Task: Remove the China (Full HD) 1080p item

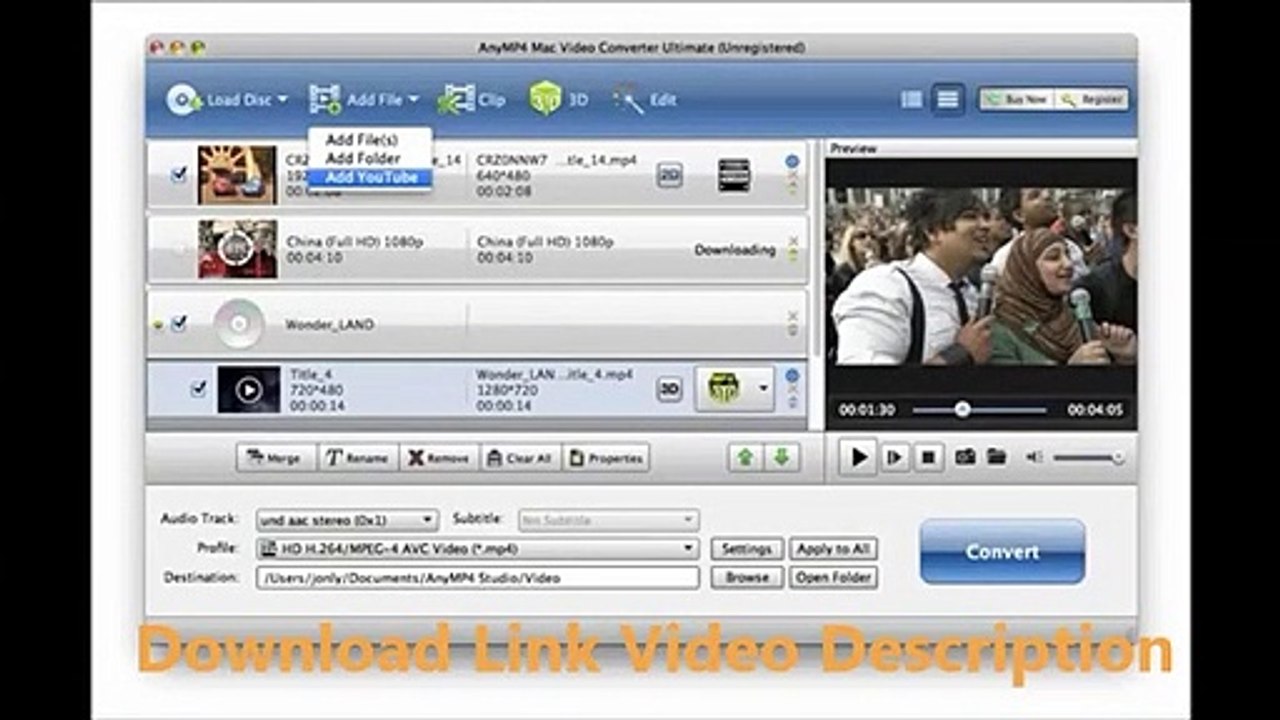Action: point(793,241)
